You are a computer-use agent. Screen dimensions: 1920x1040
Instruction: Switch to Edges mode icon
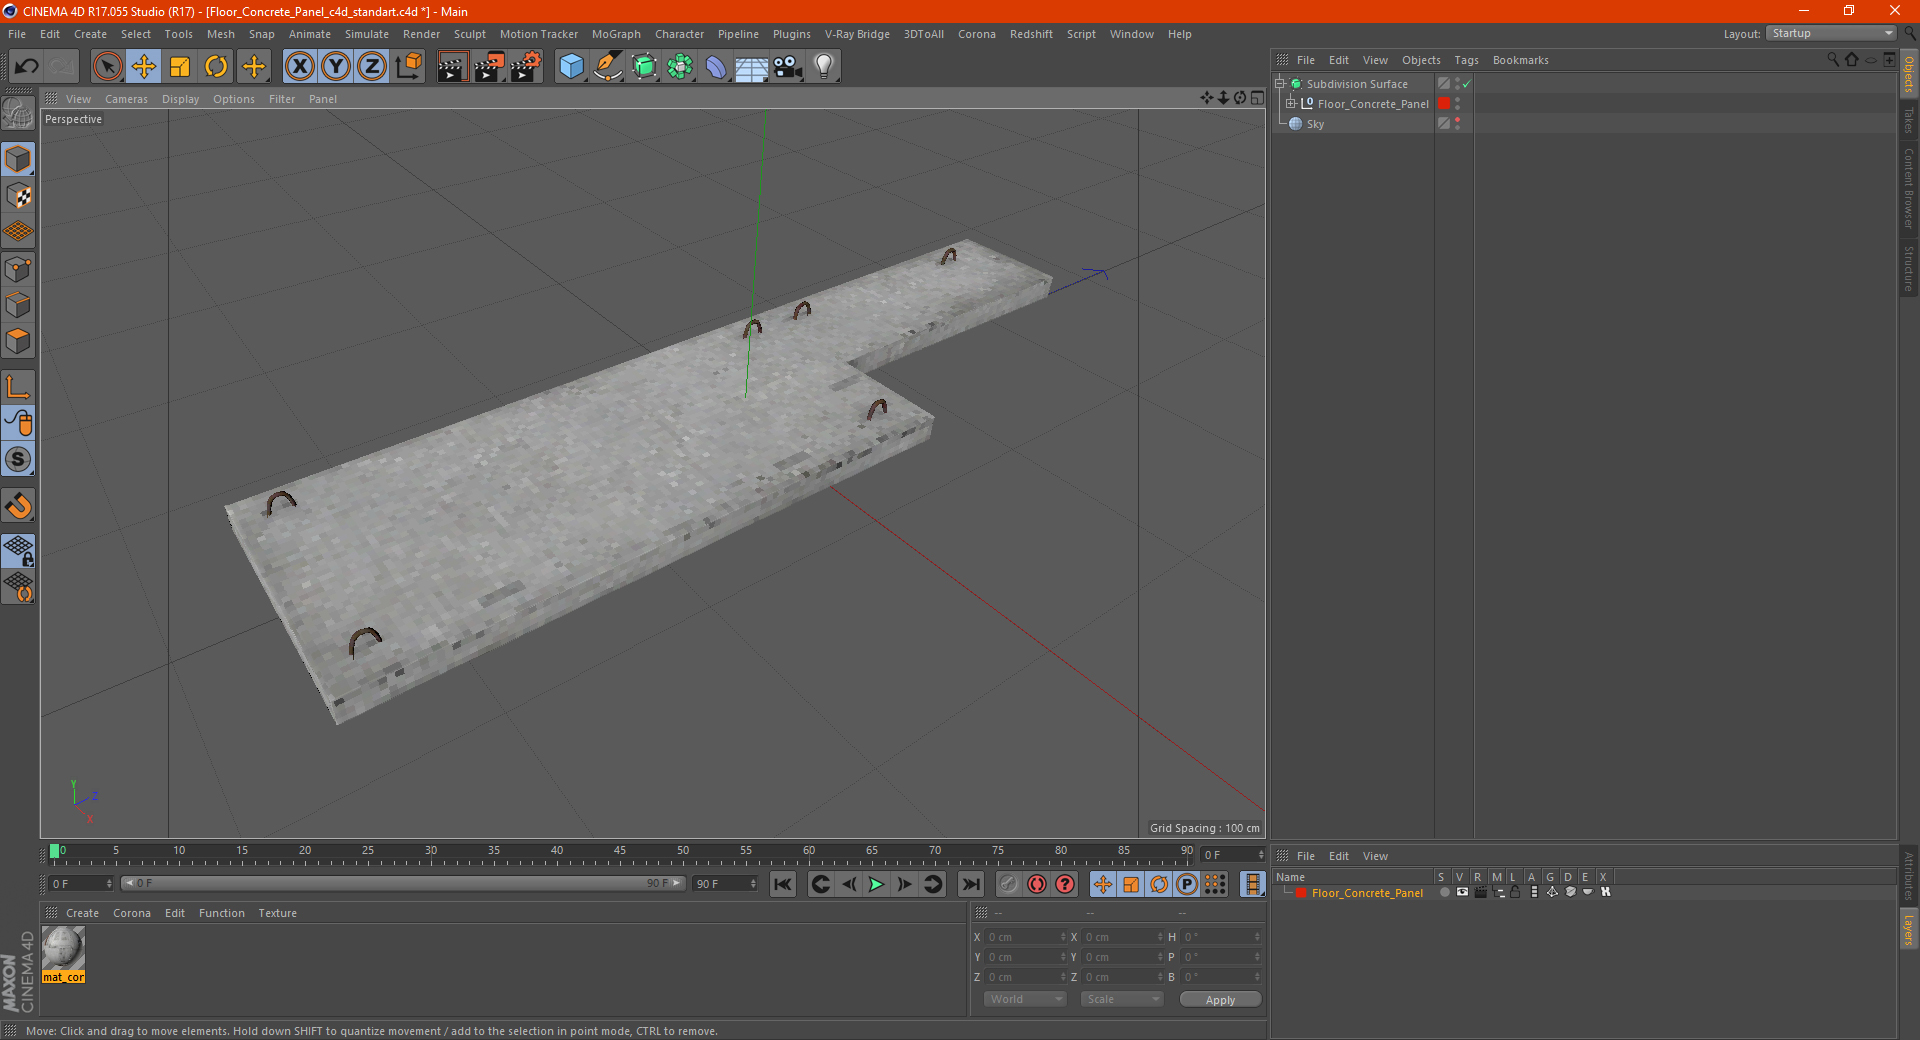tap(19, 305)
